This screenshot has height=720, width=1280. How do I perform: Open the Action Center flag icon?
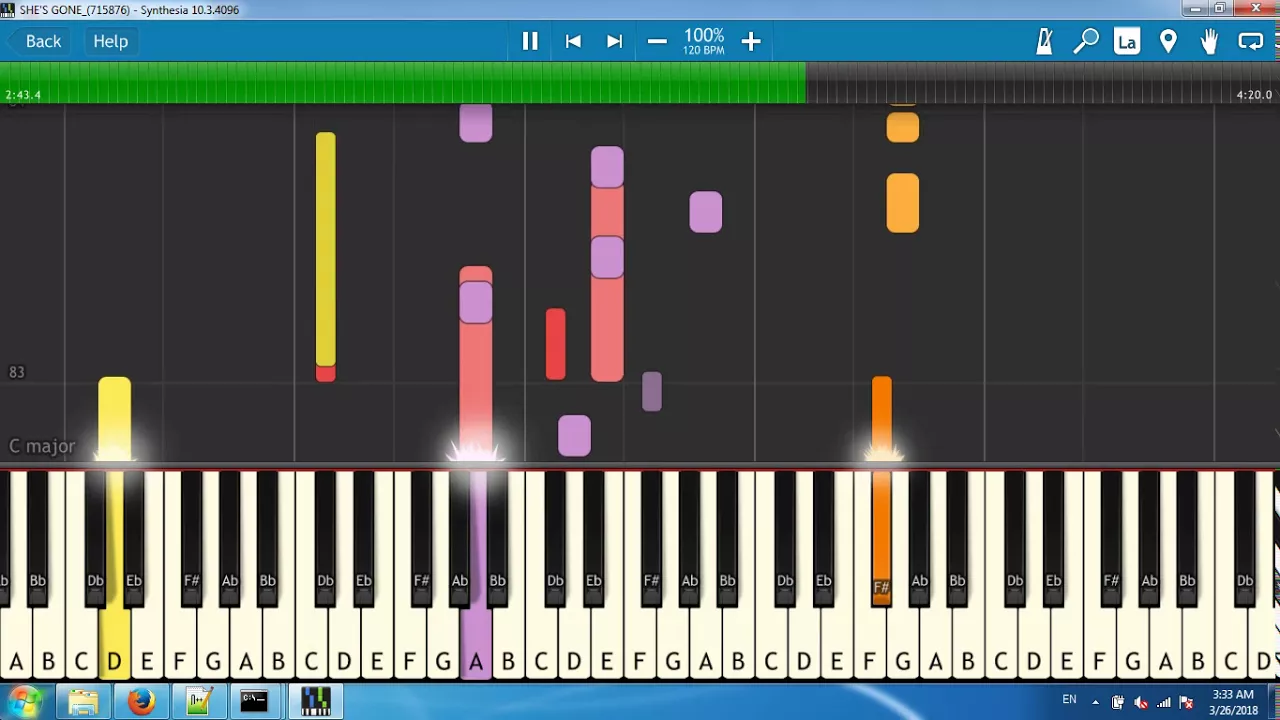(1186, 702)
